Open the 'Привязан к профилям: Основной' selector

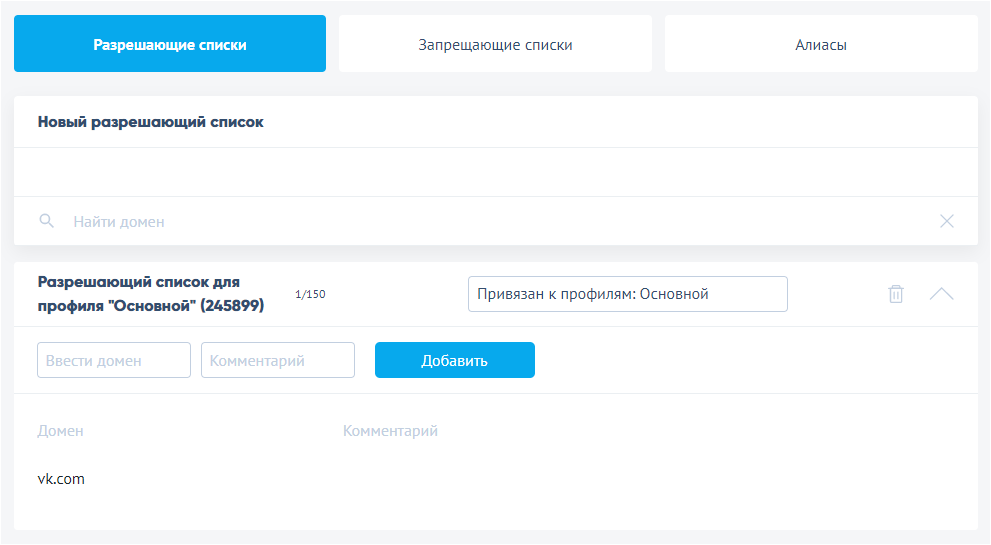point(627,294)
